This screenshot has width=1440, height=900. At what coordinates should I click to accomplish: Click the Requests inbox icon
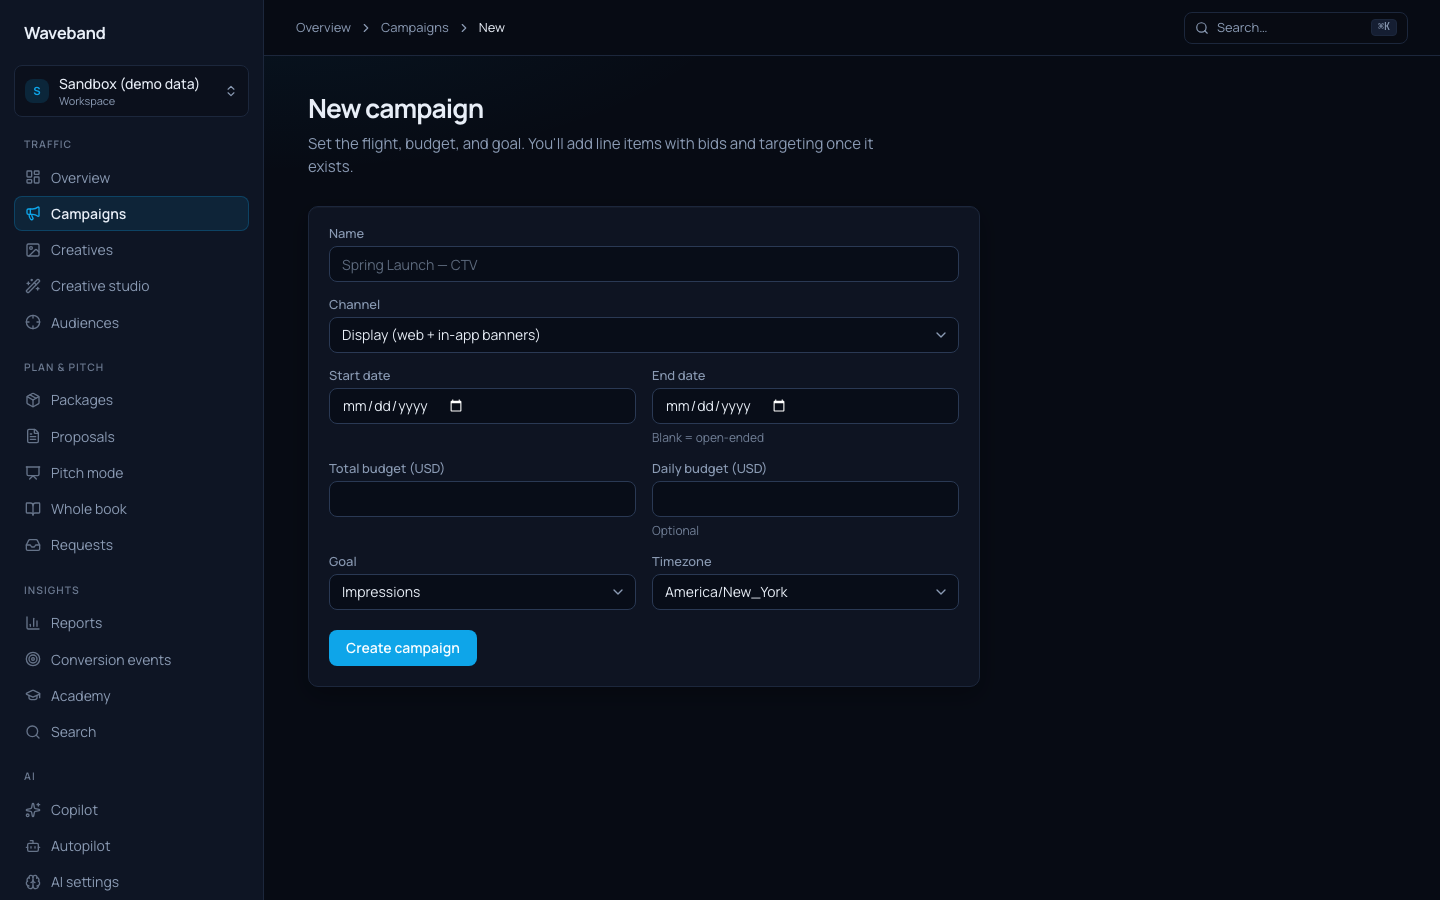(x=33, y=545)
